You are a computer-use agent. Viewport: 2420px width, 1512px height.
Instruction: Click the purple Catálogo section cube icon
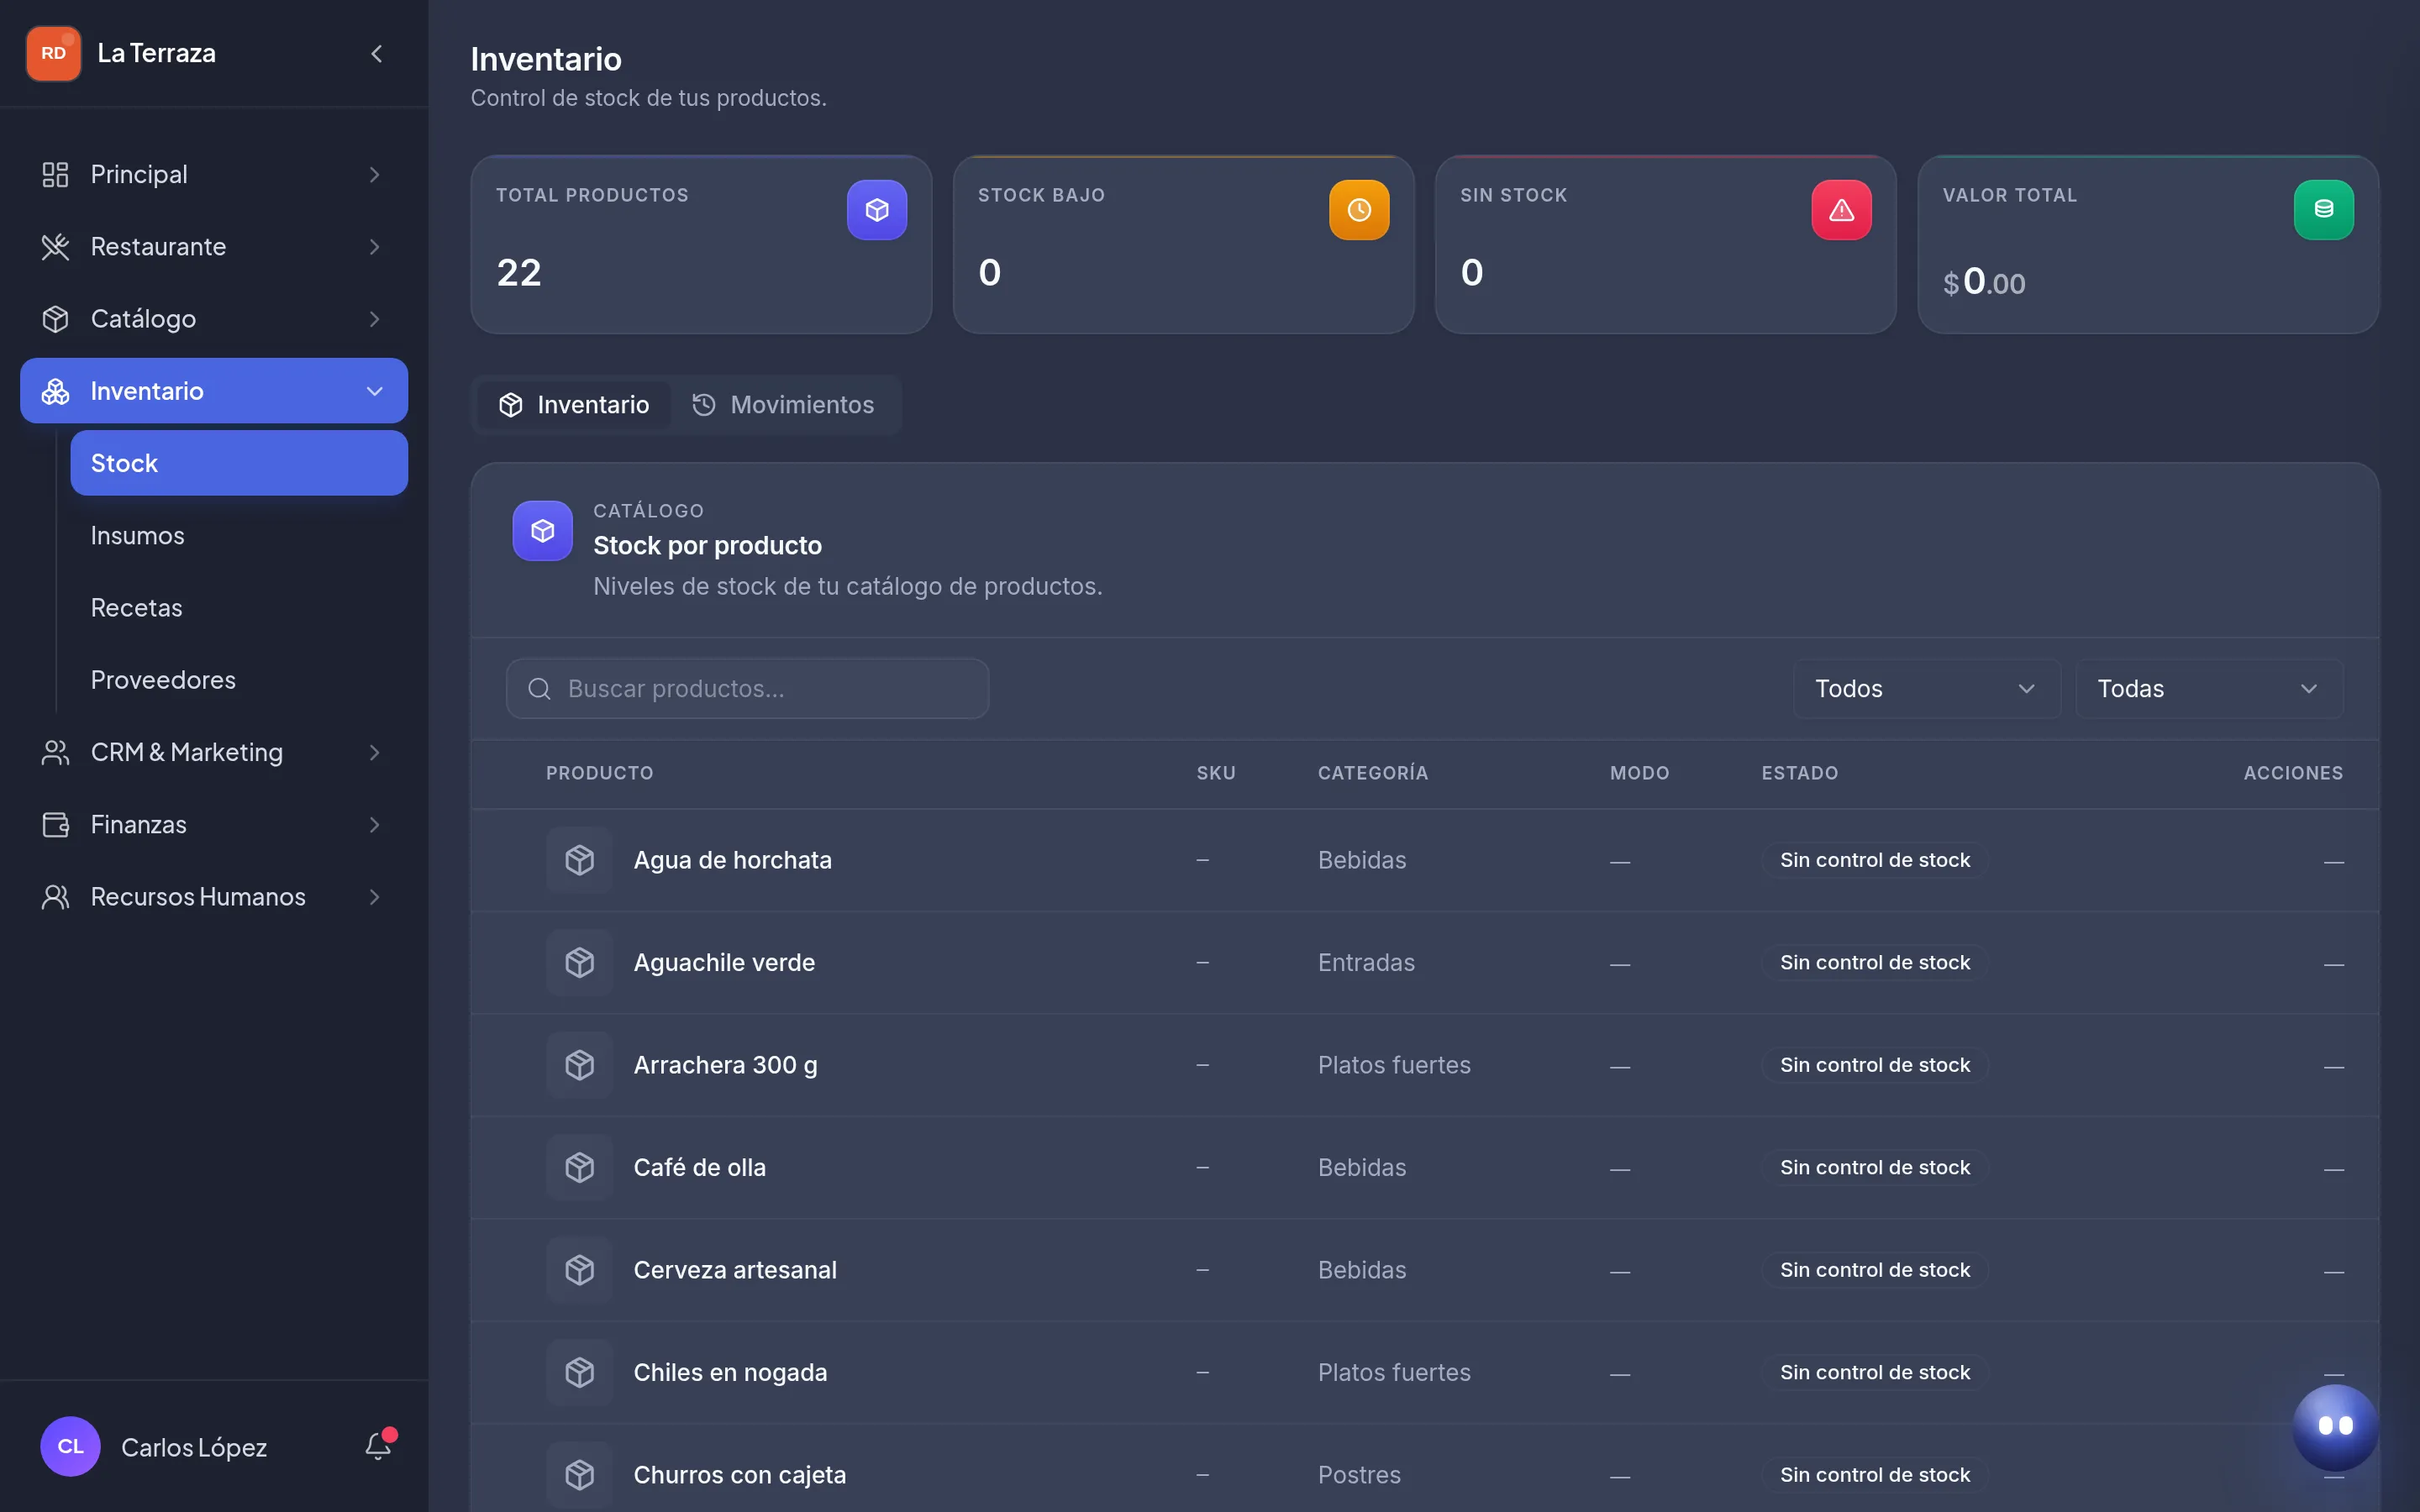pos(543,531)
